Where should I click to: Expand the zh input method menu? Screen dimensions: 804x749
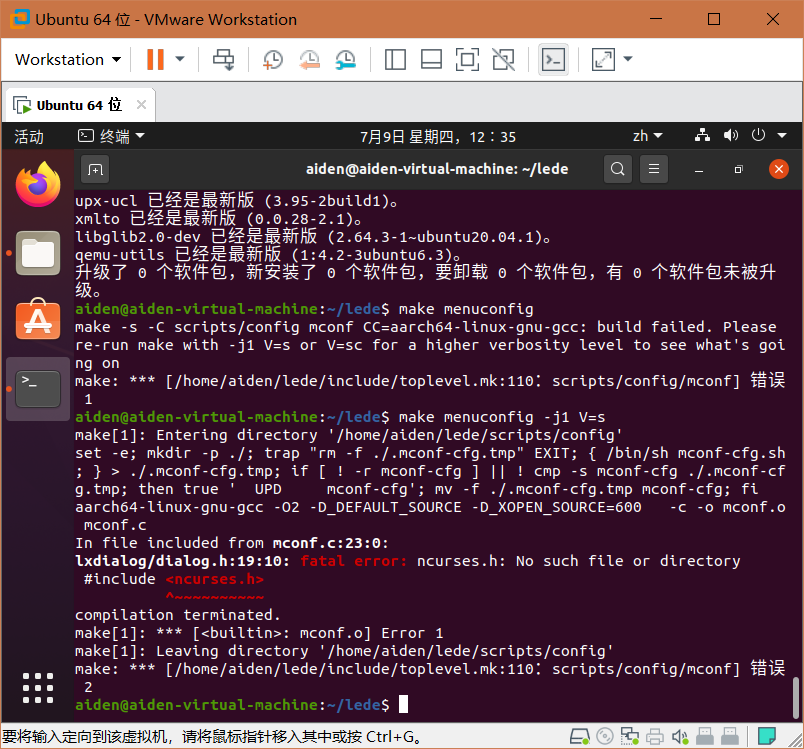[x=646, y=135]
